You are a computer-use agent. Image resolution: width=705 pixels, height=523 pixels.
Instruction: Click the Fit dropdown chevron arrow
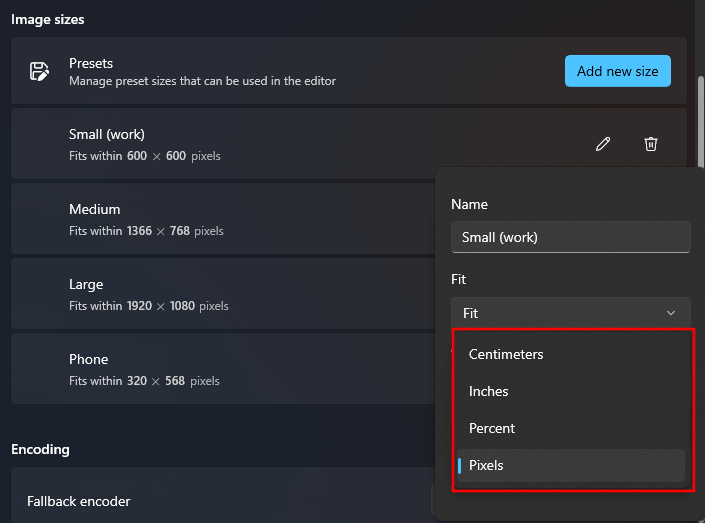click(671, 313)
